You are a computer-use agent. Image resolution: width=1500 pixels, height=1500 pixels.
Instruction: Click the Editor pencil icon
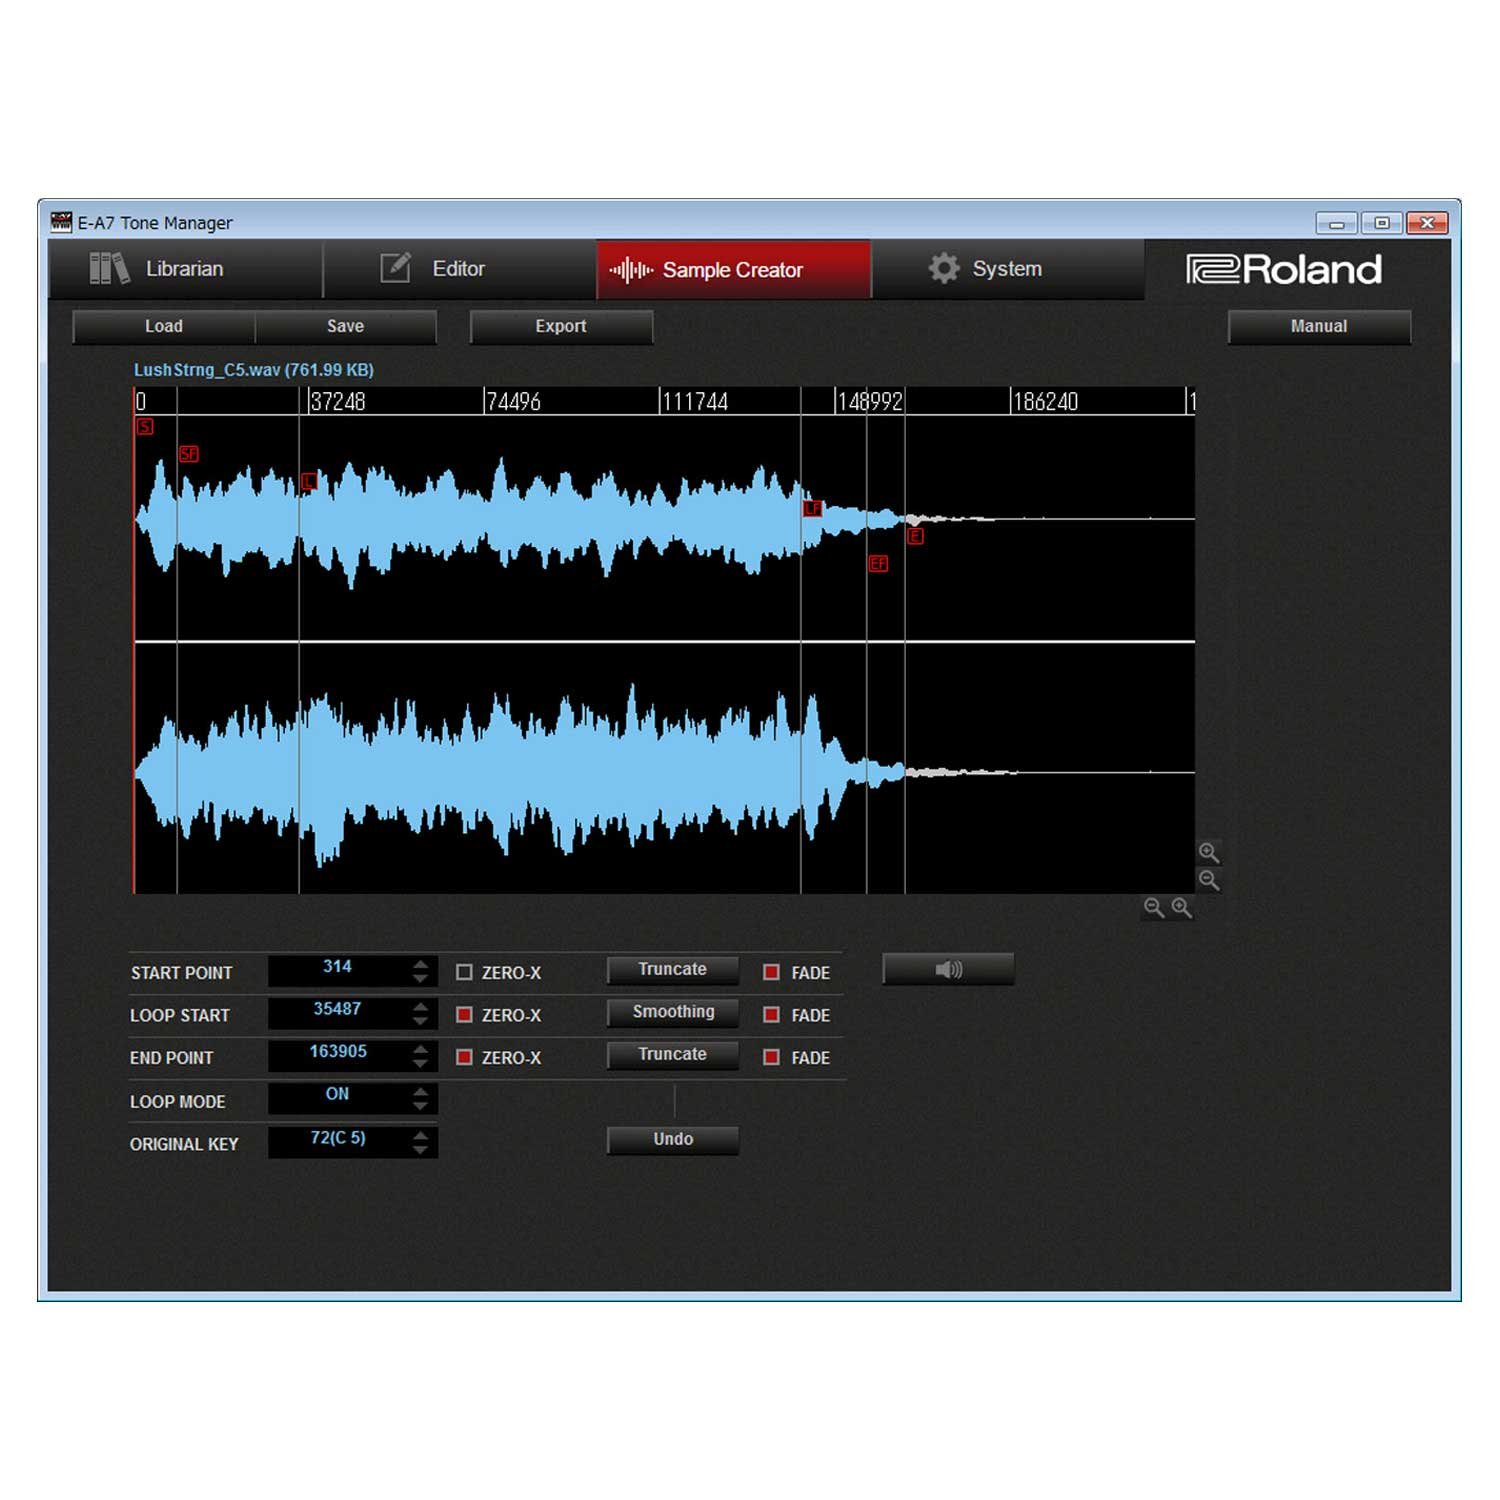click(x=396, y=268)
